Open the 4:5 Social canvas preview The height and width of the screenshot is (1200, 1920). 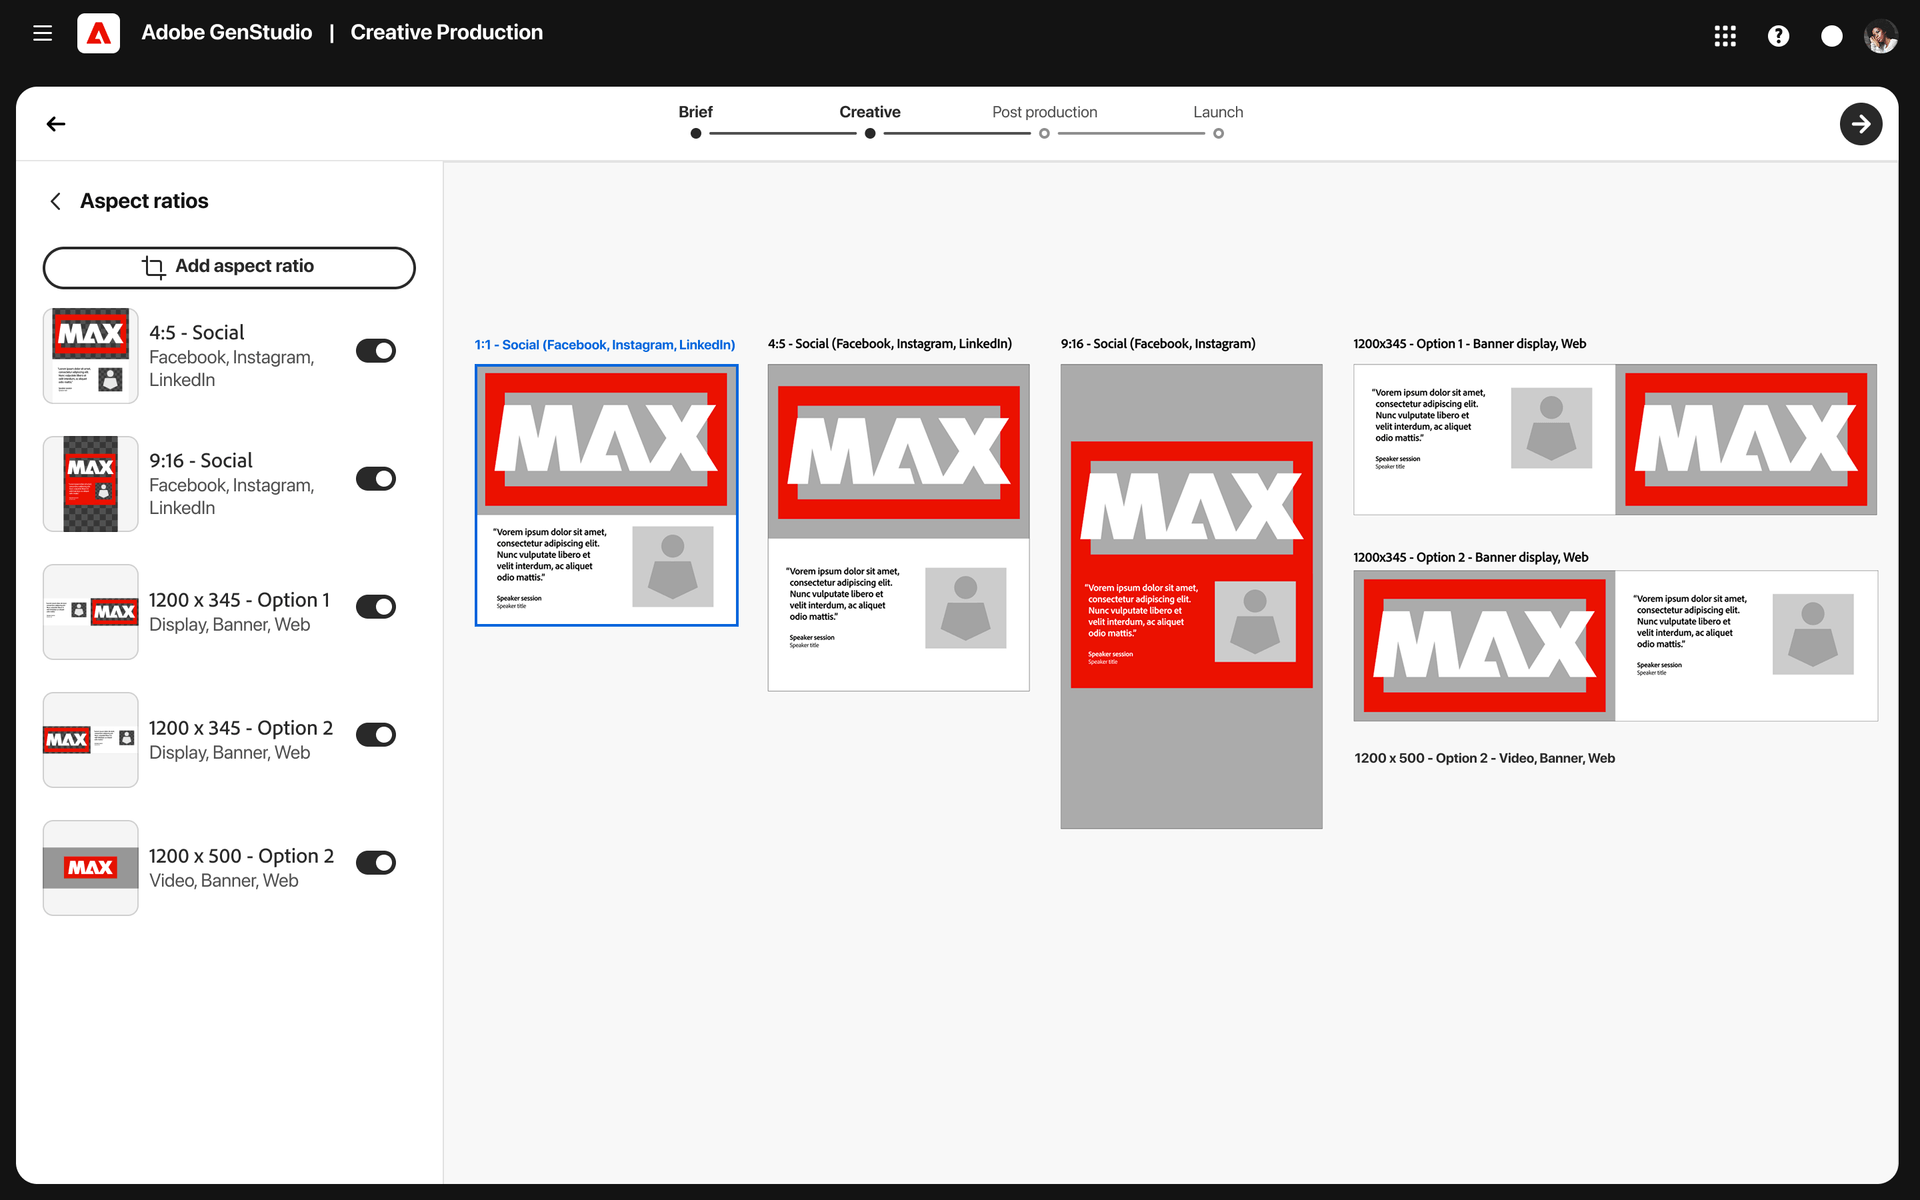point(898,527)
